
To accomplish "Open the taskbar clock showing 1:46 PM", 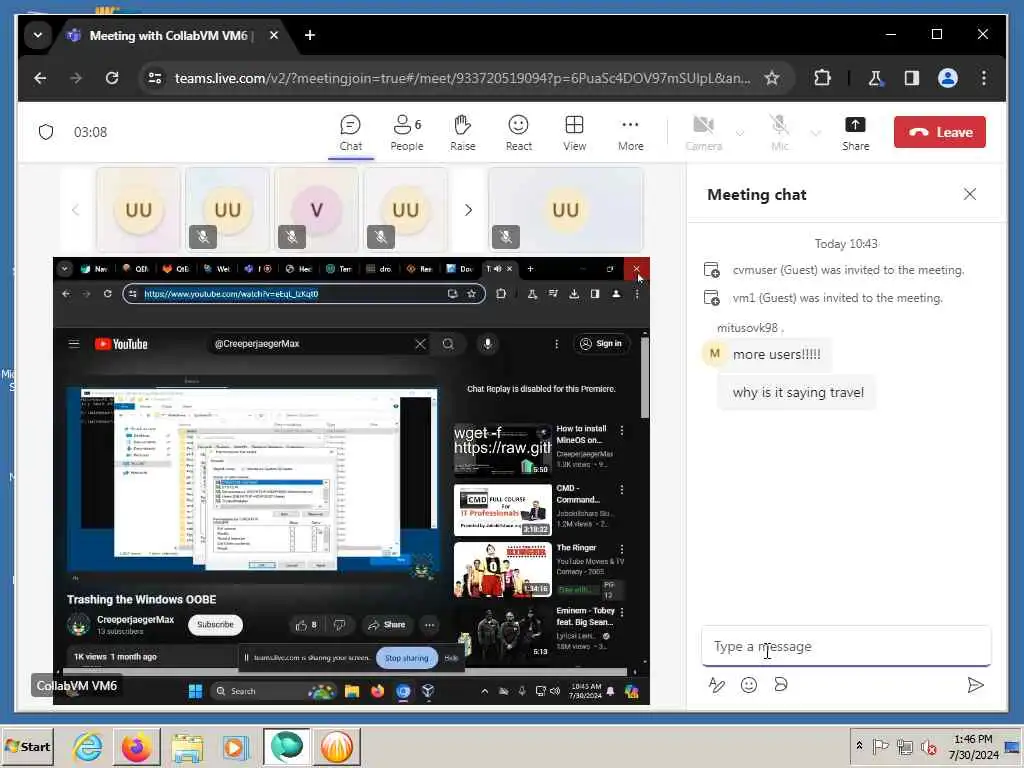I will coord(973,746).
